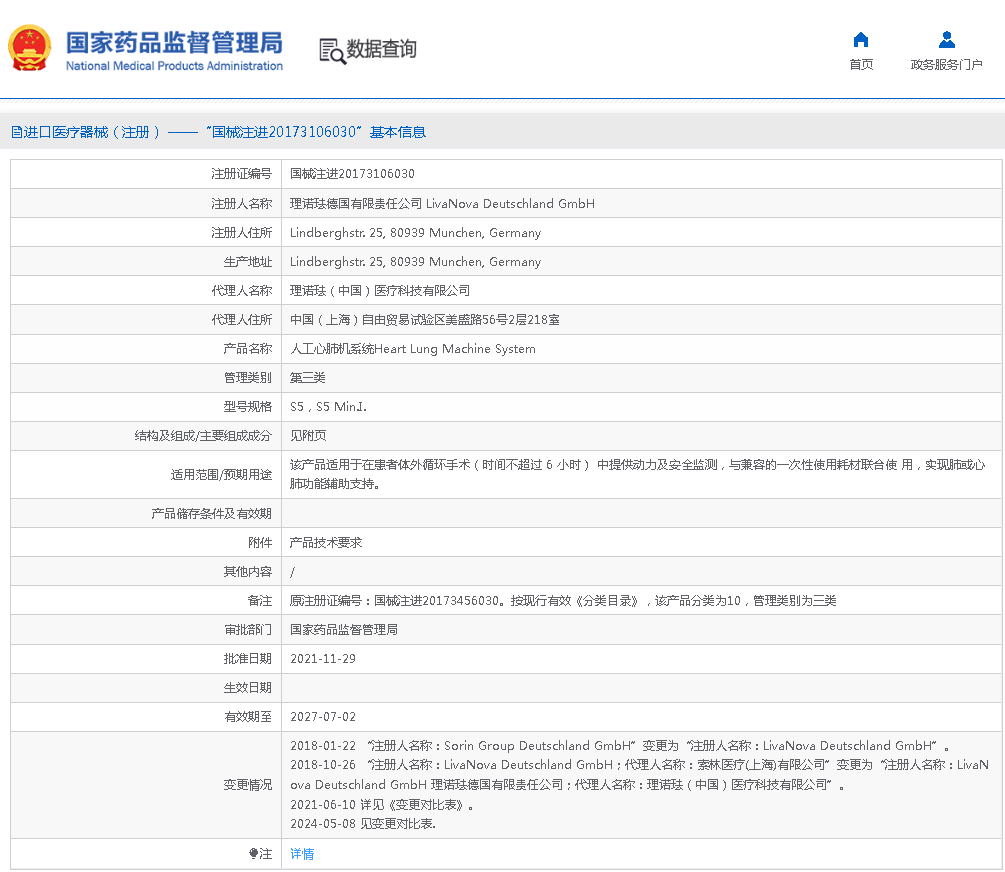Click the 国家药品监督管理局 title text
The image size is (1005, 872).
[x=174, y=43]
